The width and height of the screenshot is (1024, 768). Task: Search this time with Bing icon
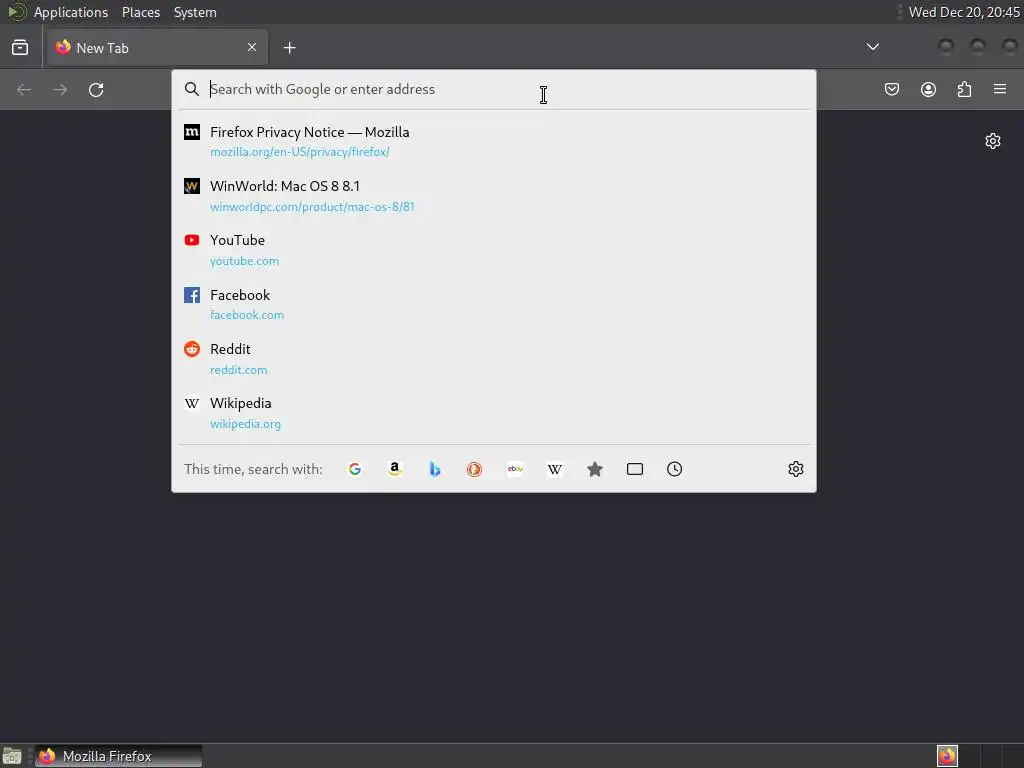coord(434,469)
